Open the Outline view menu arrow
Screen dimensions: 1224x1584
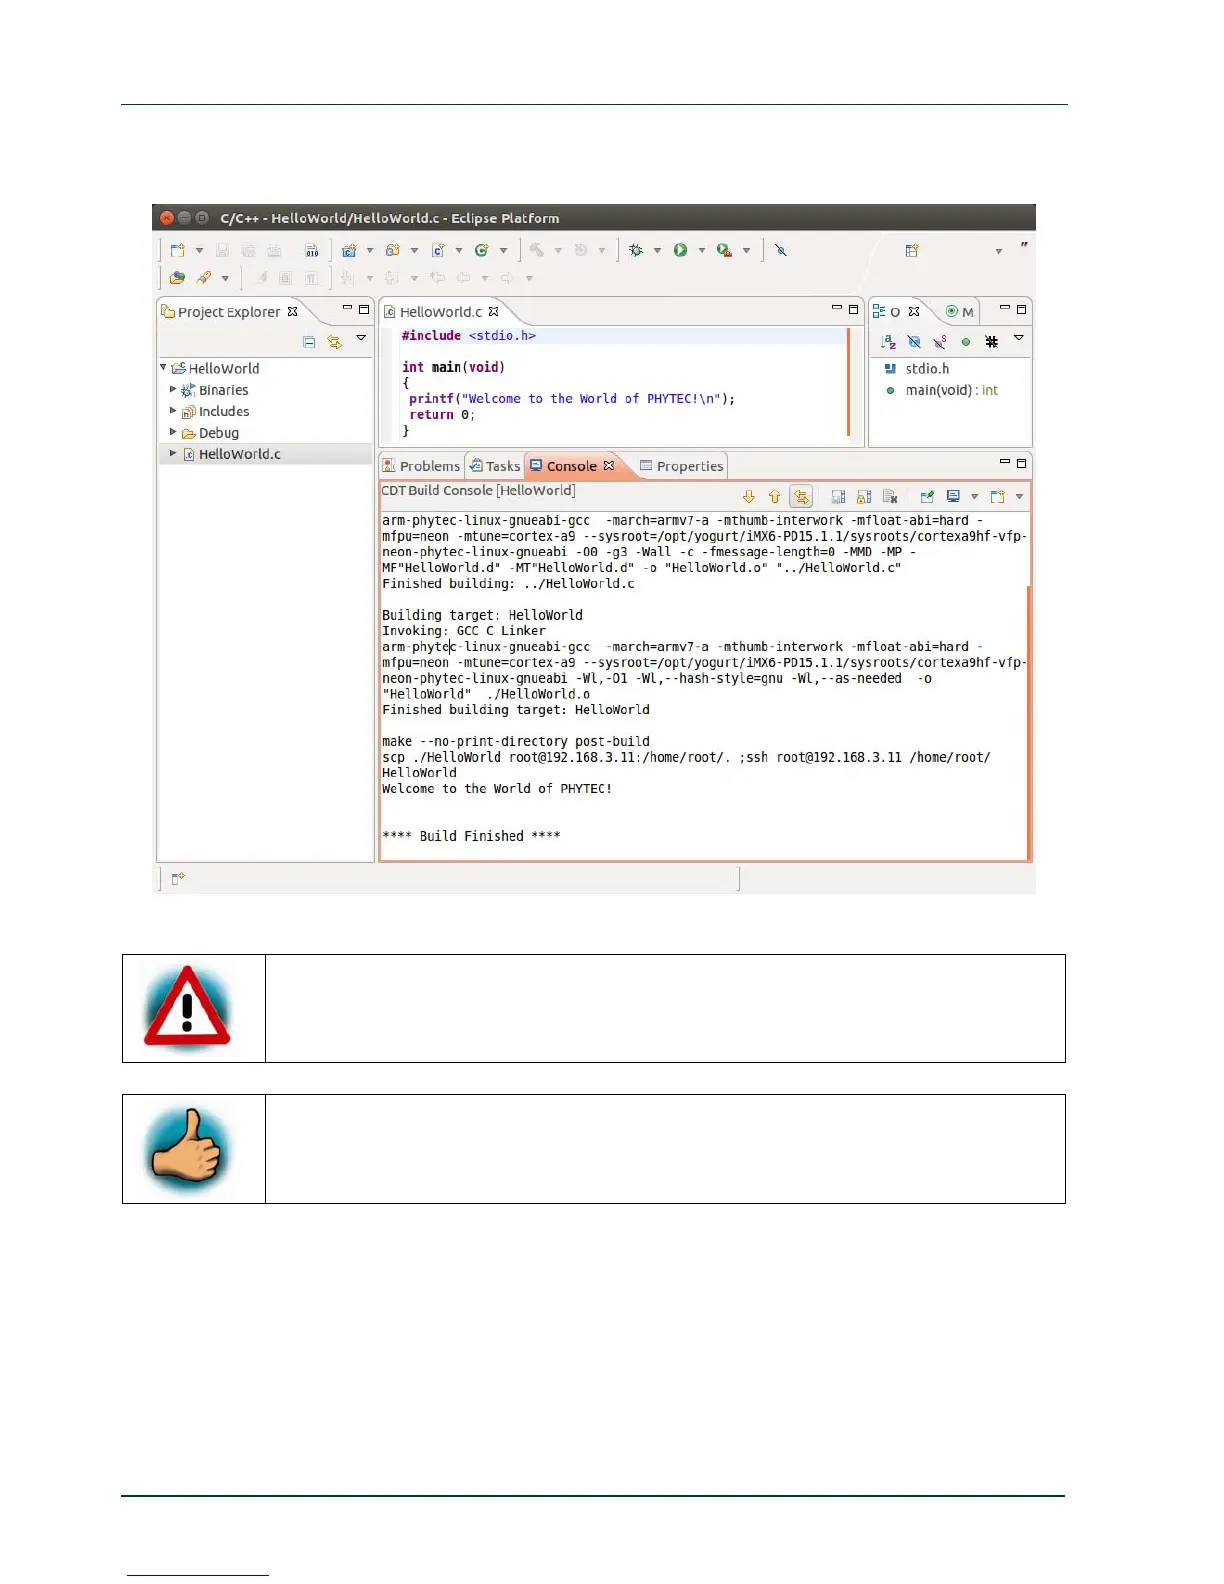point(1019,338)
